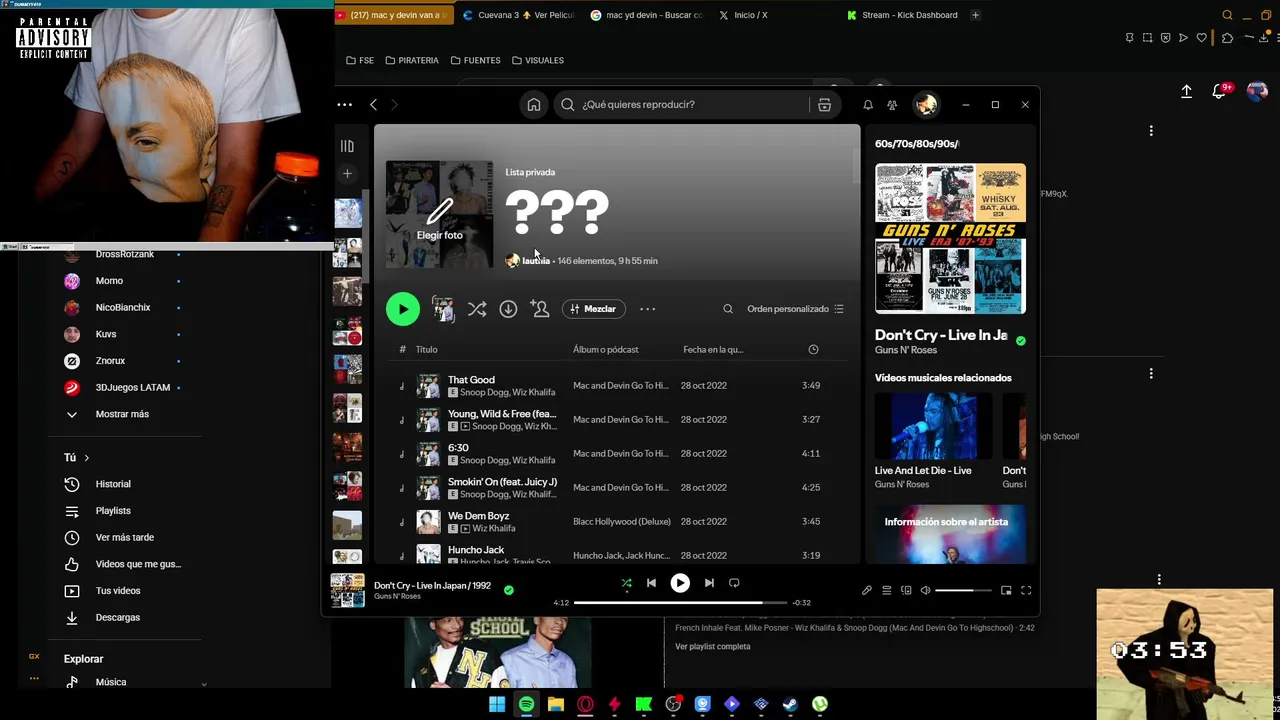Open new browser tab
This screenshot has height=720, width=1280.
tap(975, 15)
